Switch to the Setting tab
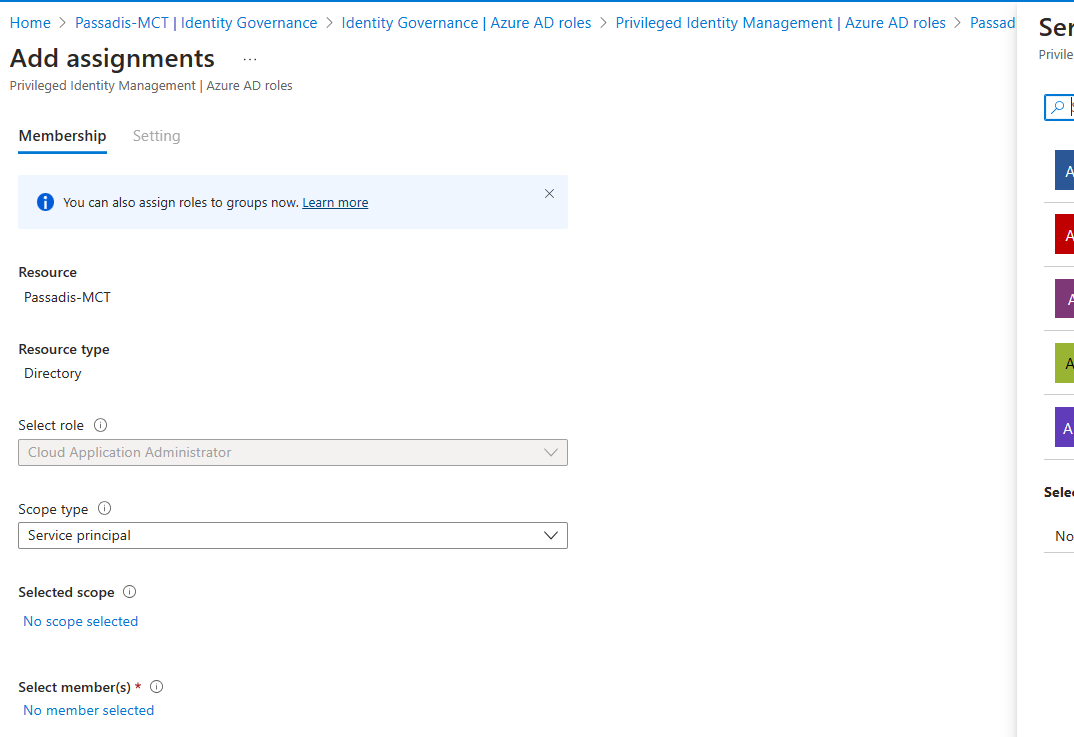The image size is (1074, 737). click(156, 135)
